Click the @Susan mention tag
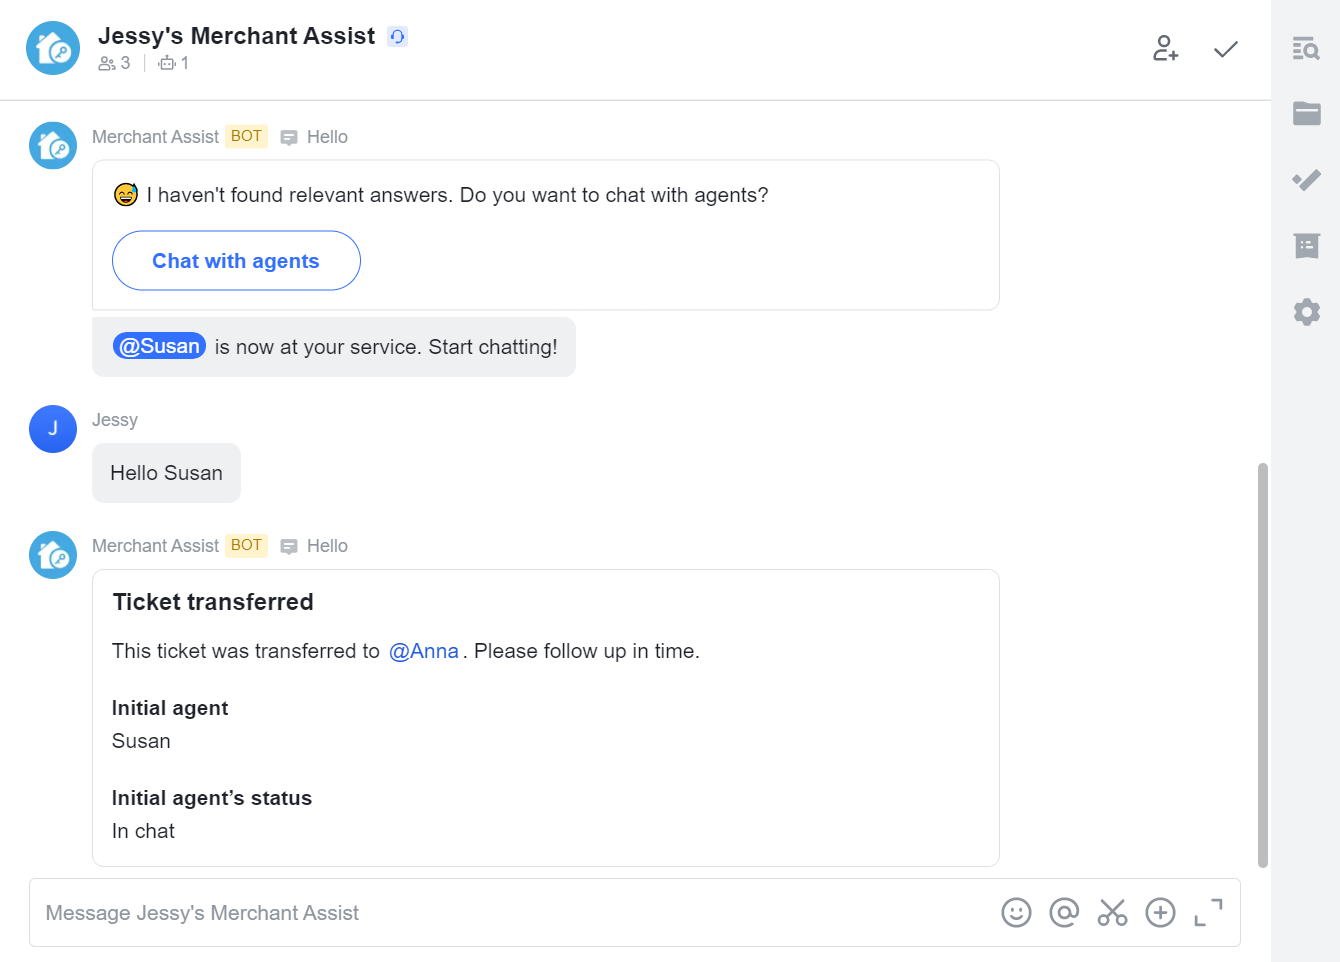The height and width of the screenshot is (962, 1340). (159, 346)
